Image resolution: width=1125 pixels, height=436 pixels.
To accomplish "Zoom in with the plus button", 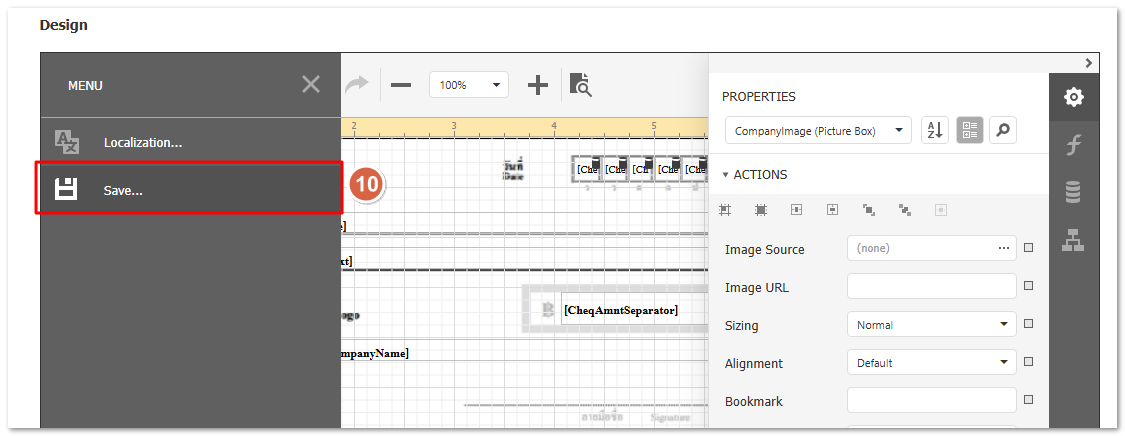I will pos(538,85).
